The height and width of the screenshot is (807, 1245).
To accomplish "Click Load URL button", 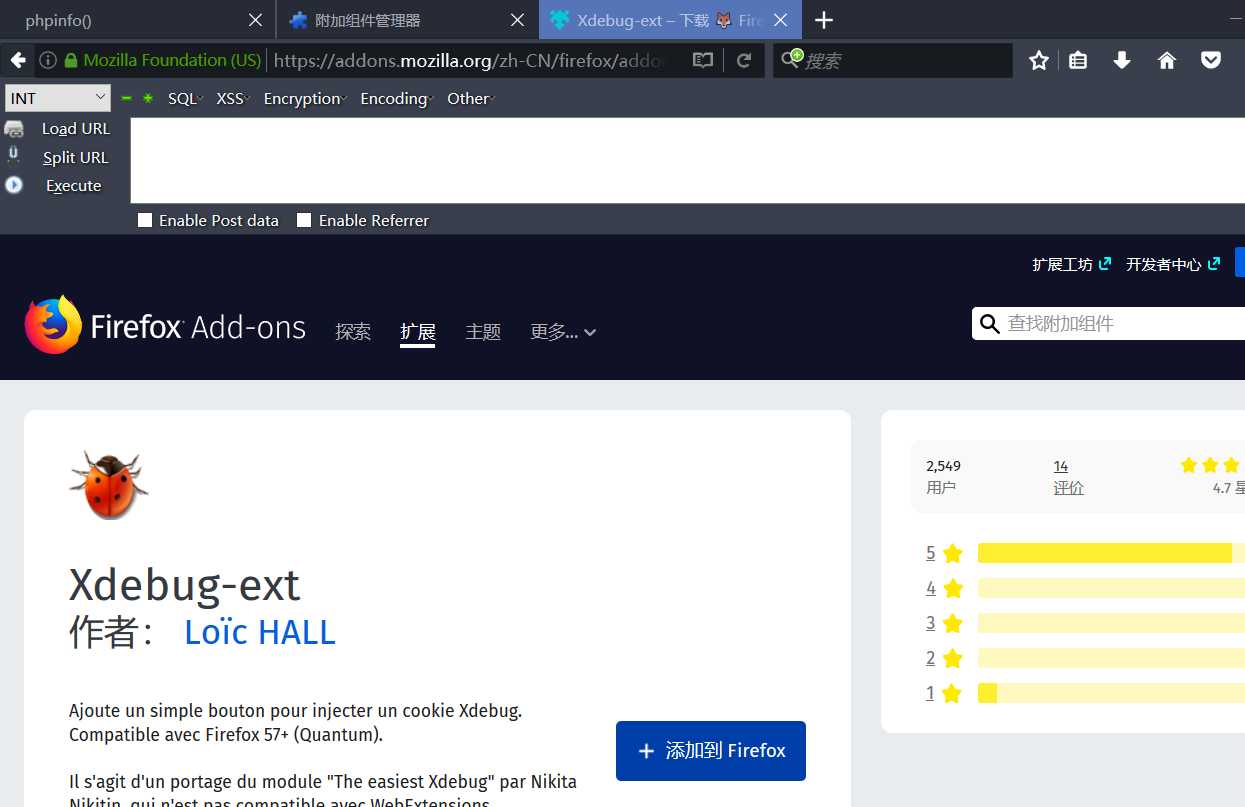I will [x=76, y=129].
